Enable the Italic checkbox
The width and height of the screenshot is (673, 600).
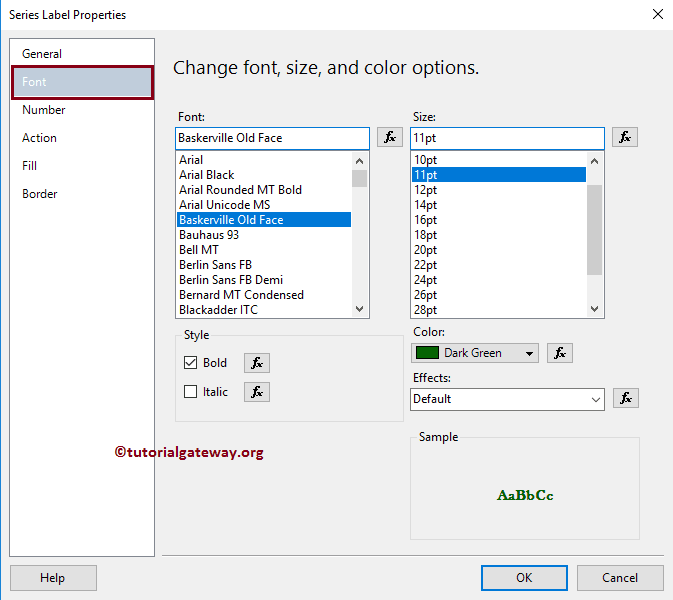click(x=190, y=391)
